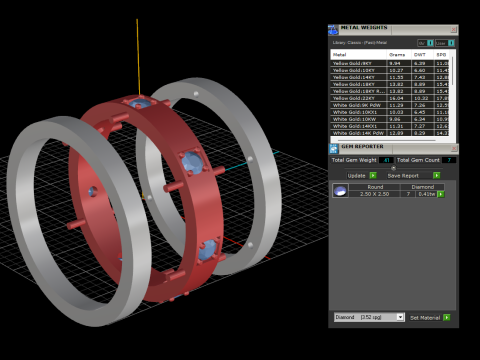Screen dimensions: 480x360
Task: Click the green arrow beside Update
Action: coord(373,175)
